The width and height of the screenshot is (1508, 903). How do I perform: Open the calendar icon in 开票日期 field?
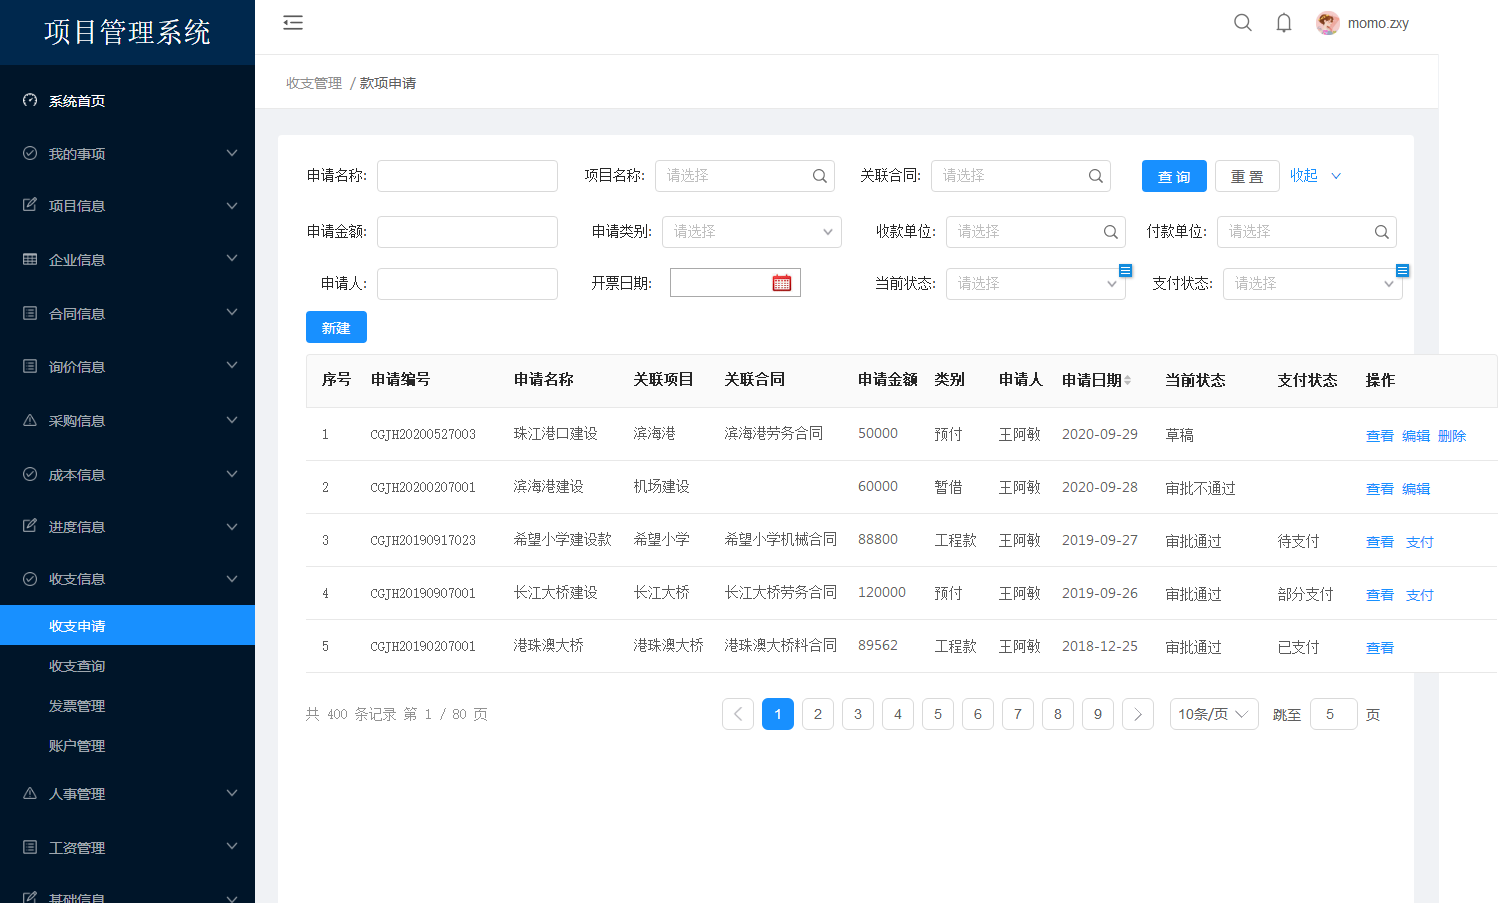tap(782, 283)
